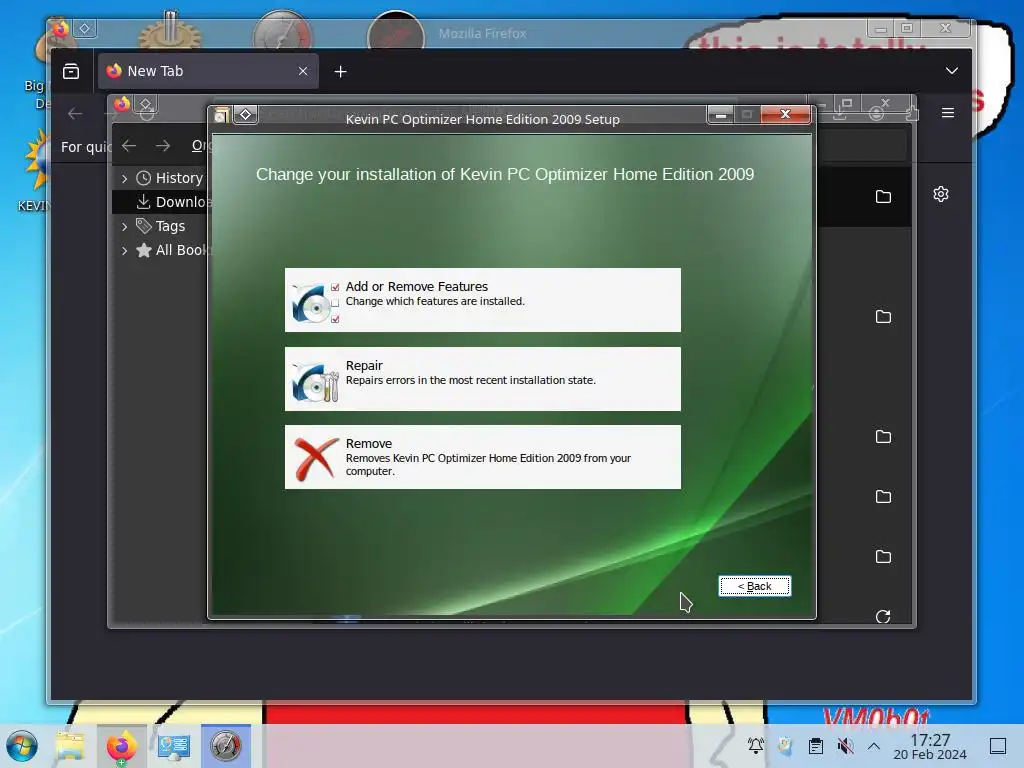
Task: Click the Add or Remove Features disc icon
Action: (x=316, y=303)
